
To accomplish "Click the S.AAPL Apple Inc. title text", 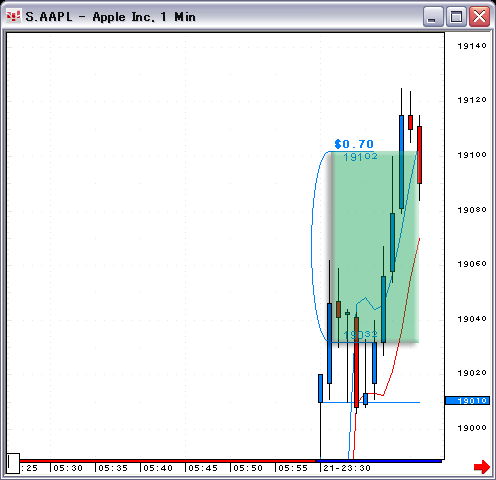I will tap(110, 17).
